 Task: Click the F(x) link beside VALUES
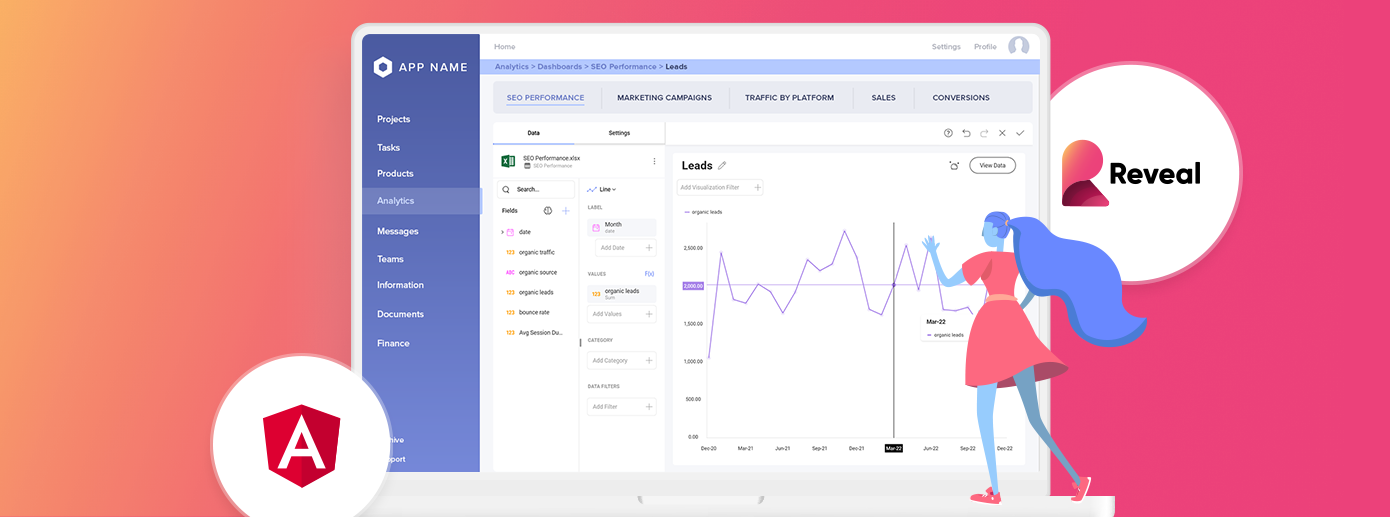coord(649,273)
